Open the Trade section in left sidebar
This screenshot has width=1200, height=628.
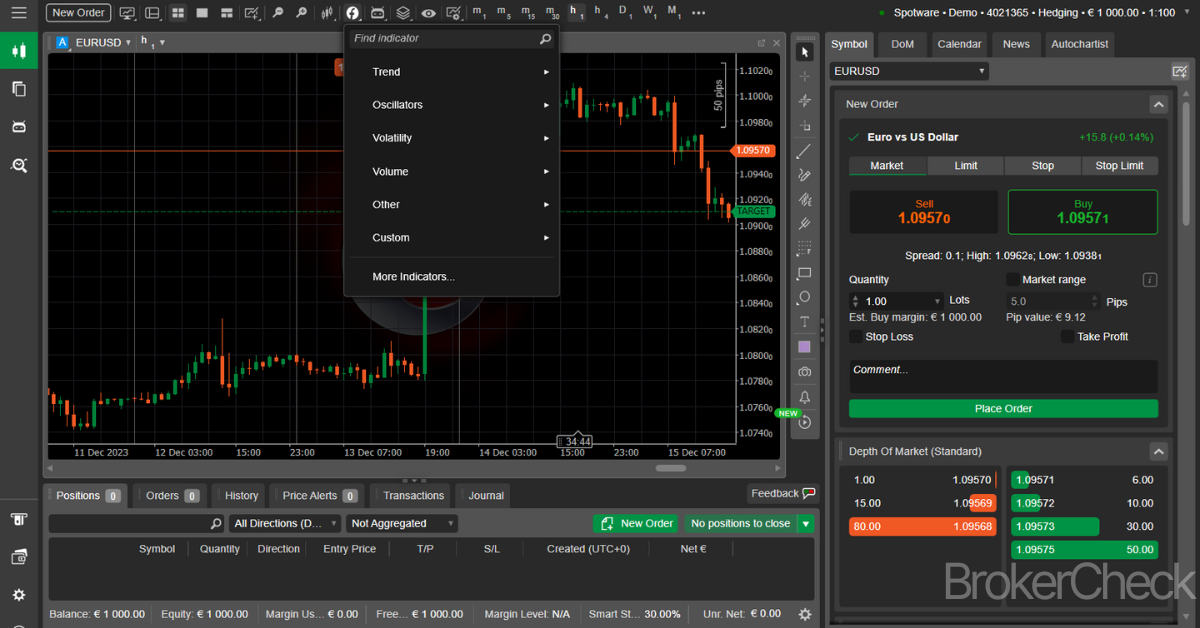pyautogui.click(x=19, y=50)
